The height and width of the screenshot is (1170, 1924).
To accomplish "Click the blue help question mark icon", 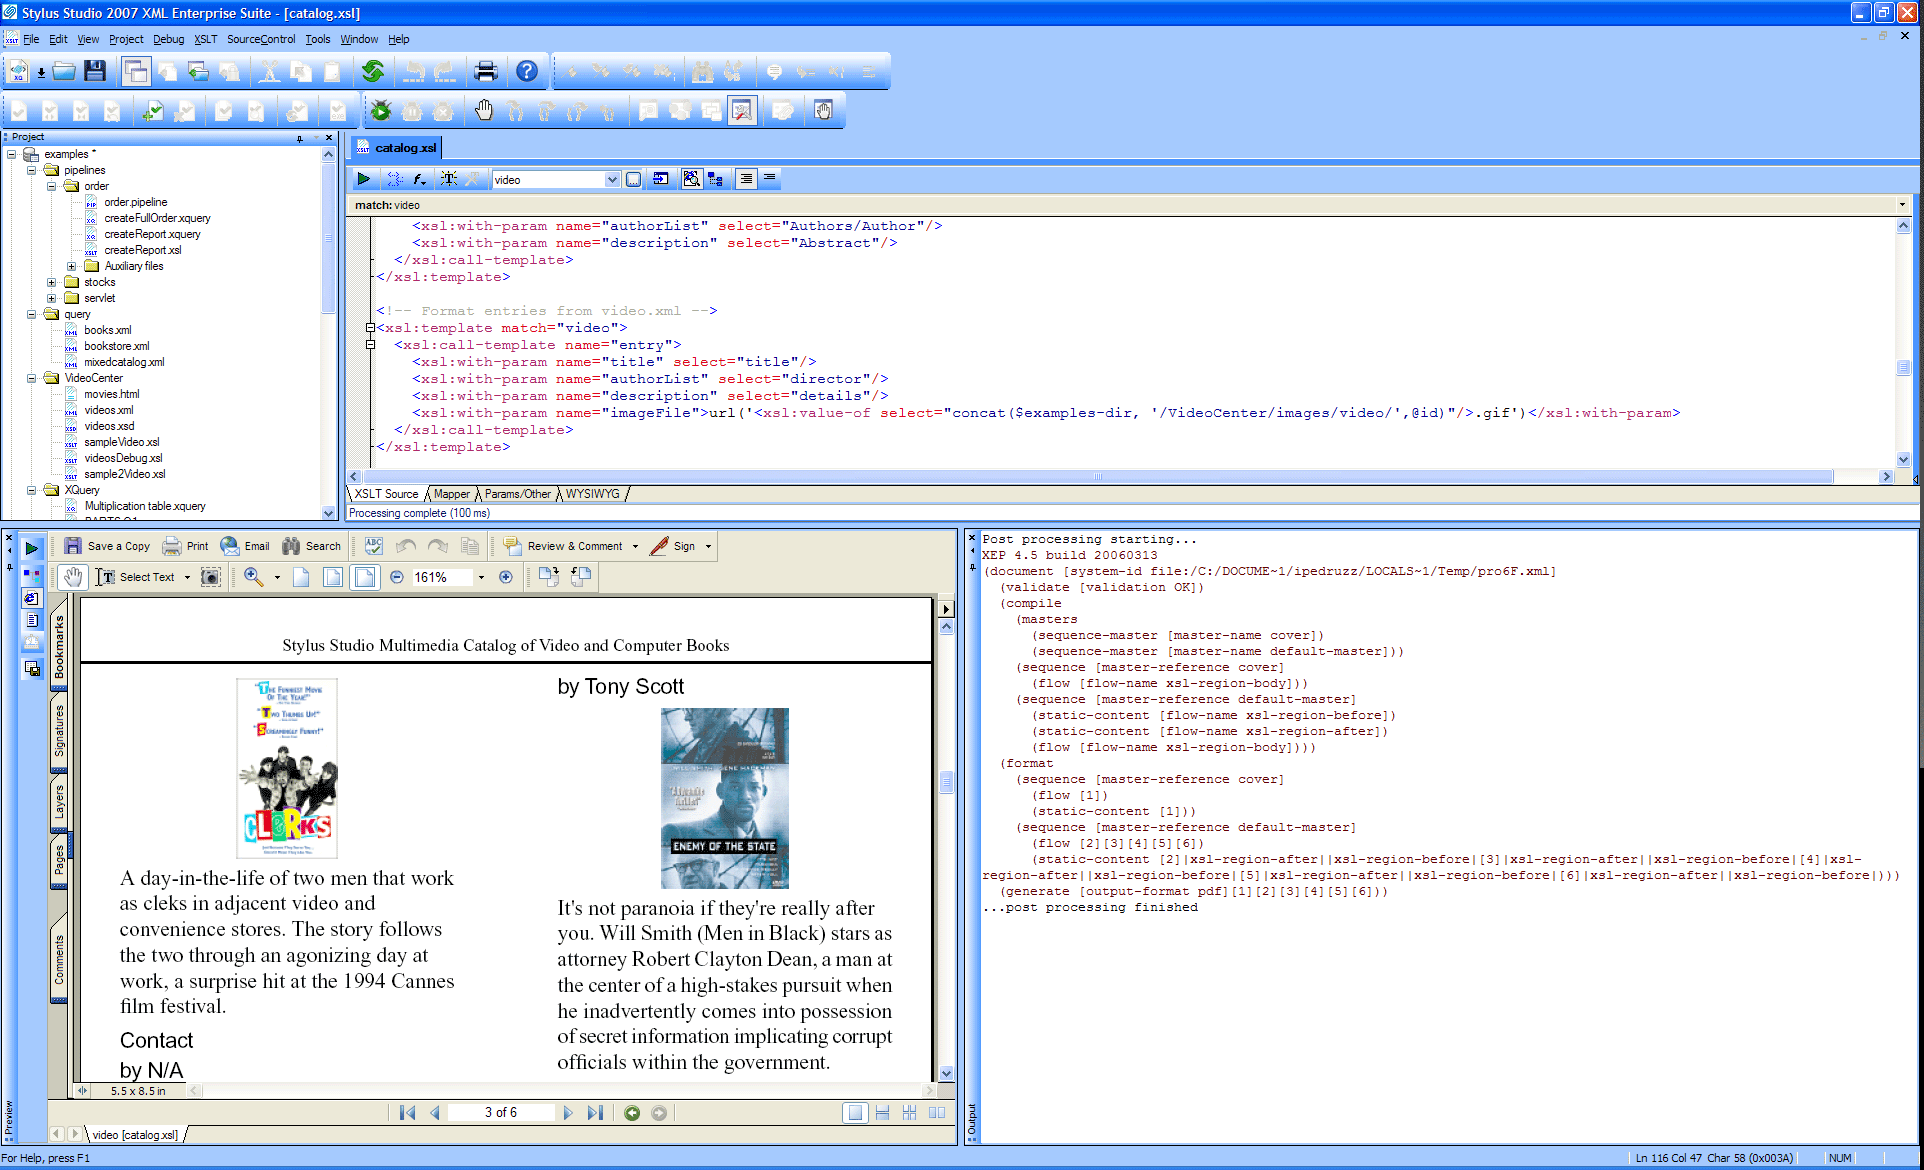I will (527, 71).
